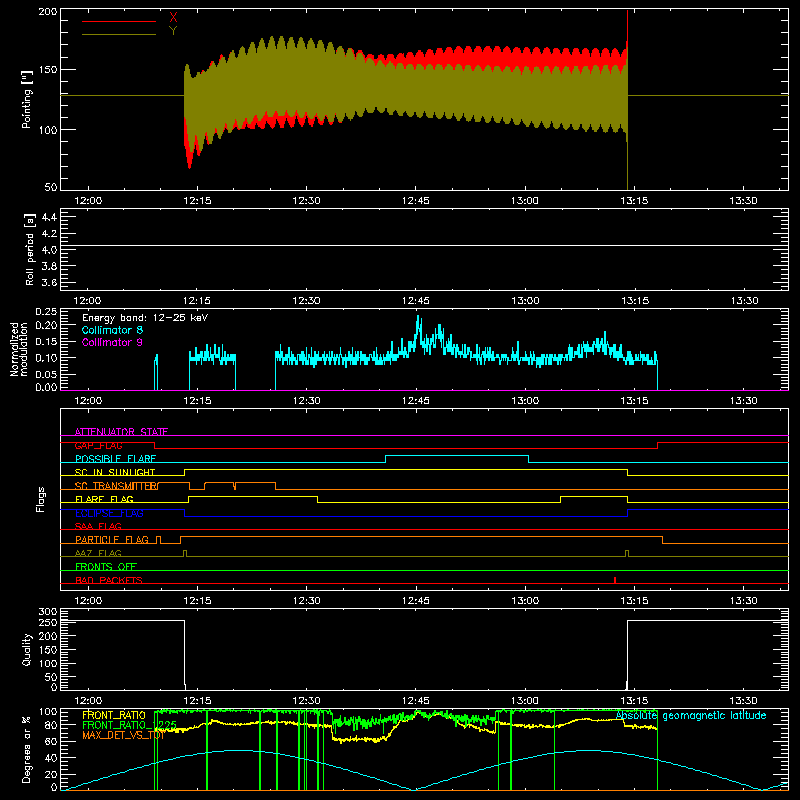Click the "ECLIPSE_FLAG" flag label

point(109,513)
